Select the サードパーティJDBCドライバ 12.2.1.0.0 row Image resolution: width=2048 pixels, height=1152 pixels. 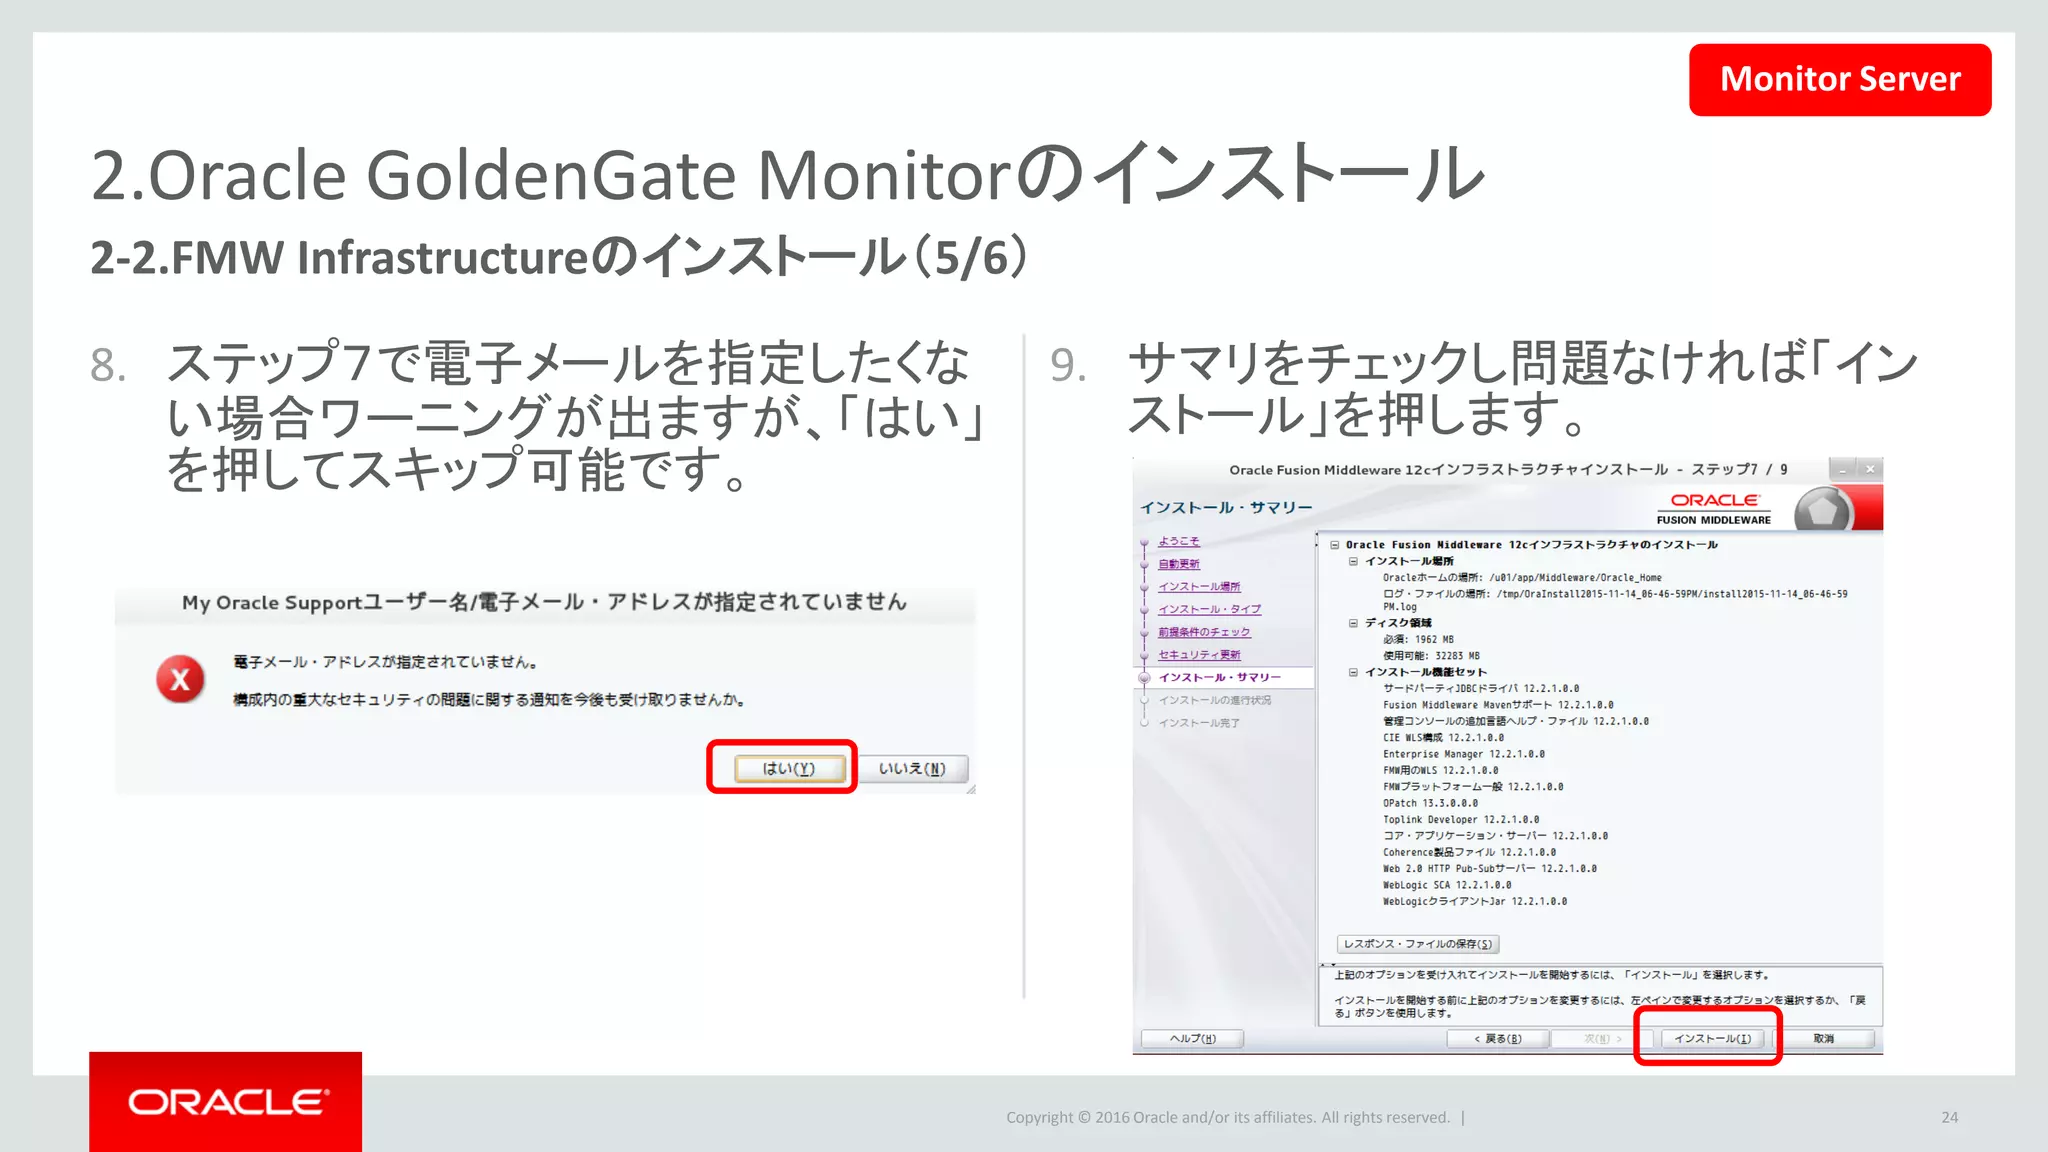click(1481, 688)
